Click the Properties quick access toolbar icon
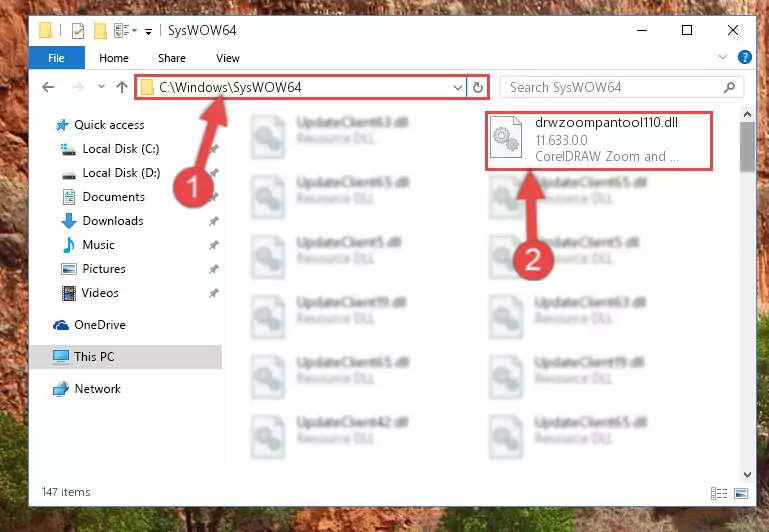The image size is (769, 532). tap(77, 31)
